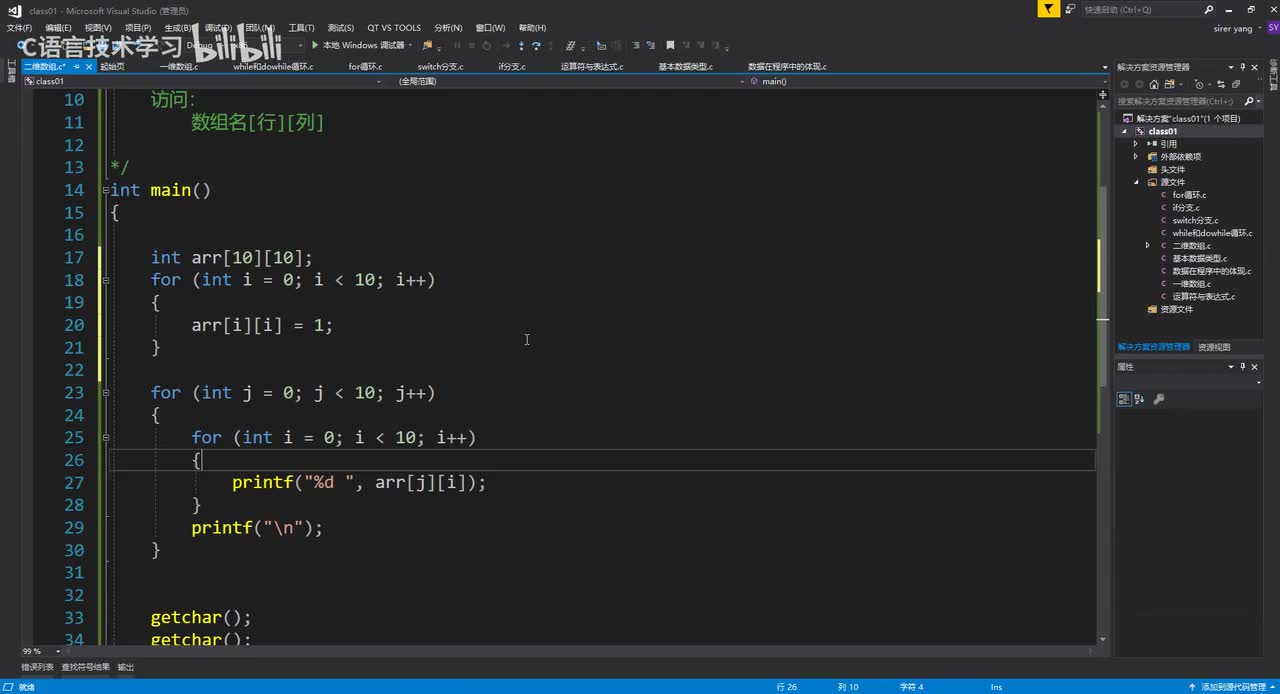Close the 二维数组.c tab

88,67
